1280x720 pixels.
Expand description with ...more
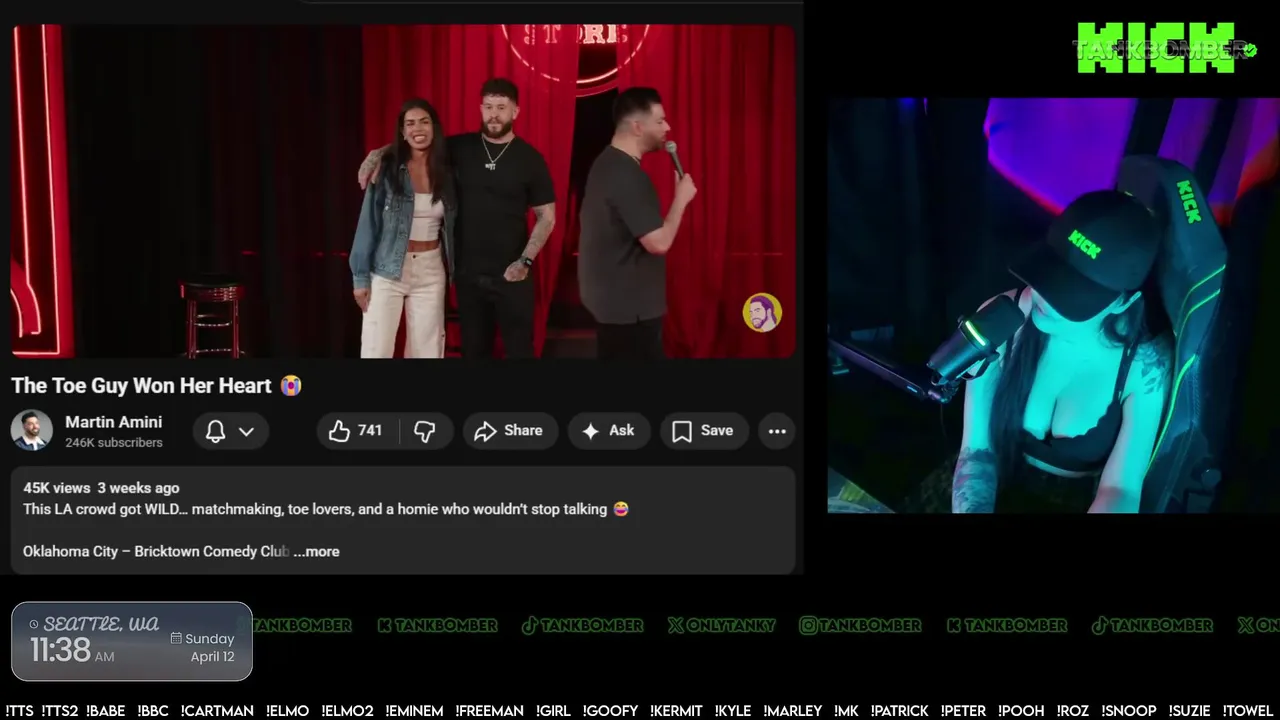(x=317, y=551)
